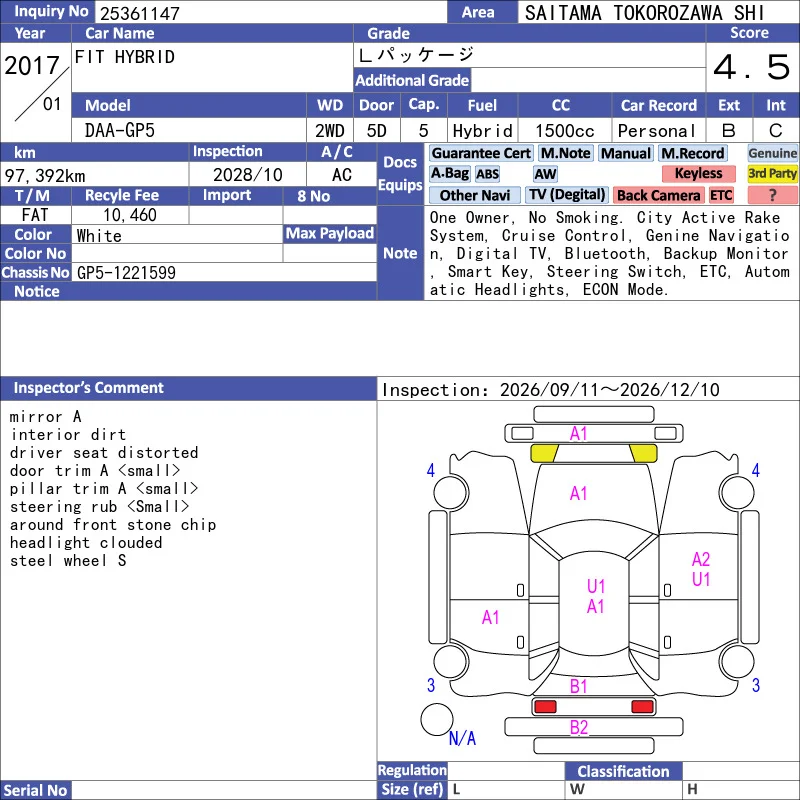Click the Classification header
The width and height of the screenshot is (800, 800).
pyautogui.click(x=623, y=771)
